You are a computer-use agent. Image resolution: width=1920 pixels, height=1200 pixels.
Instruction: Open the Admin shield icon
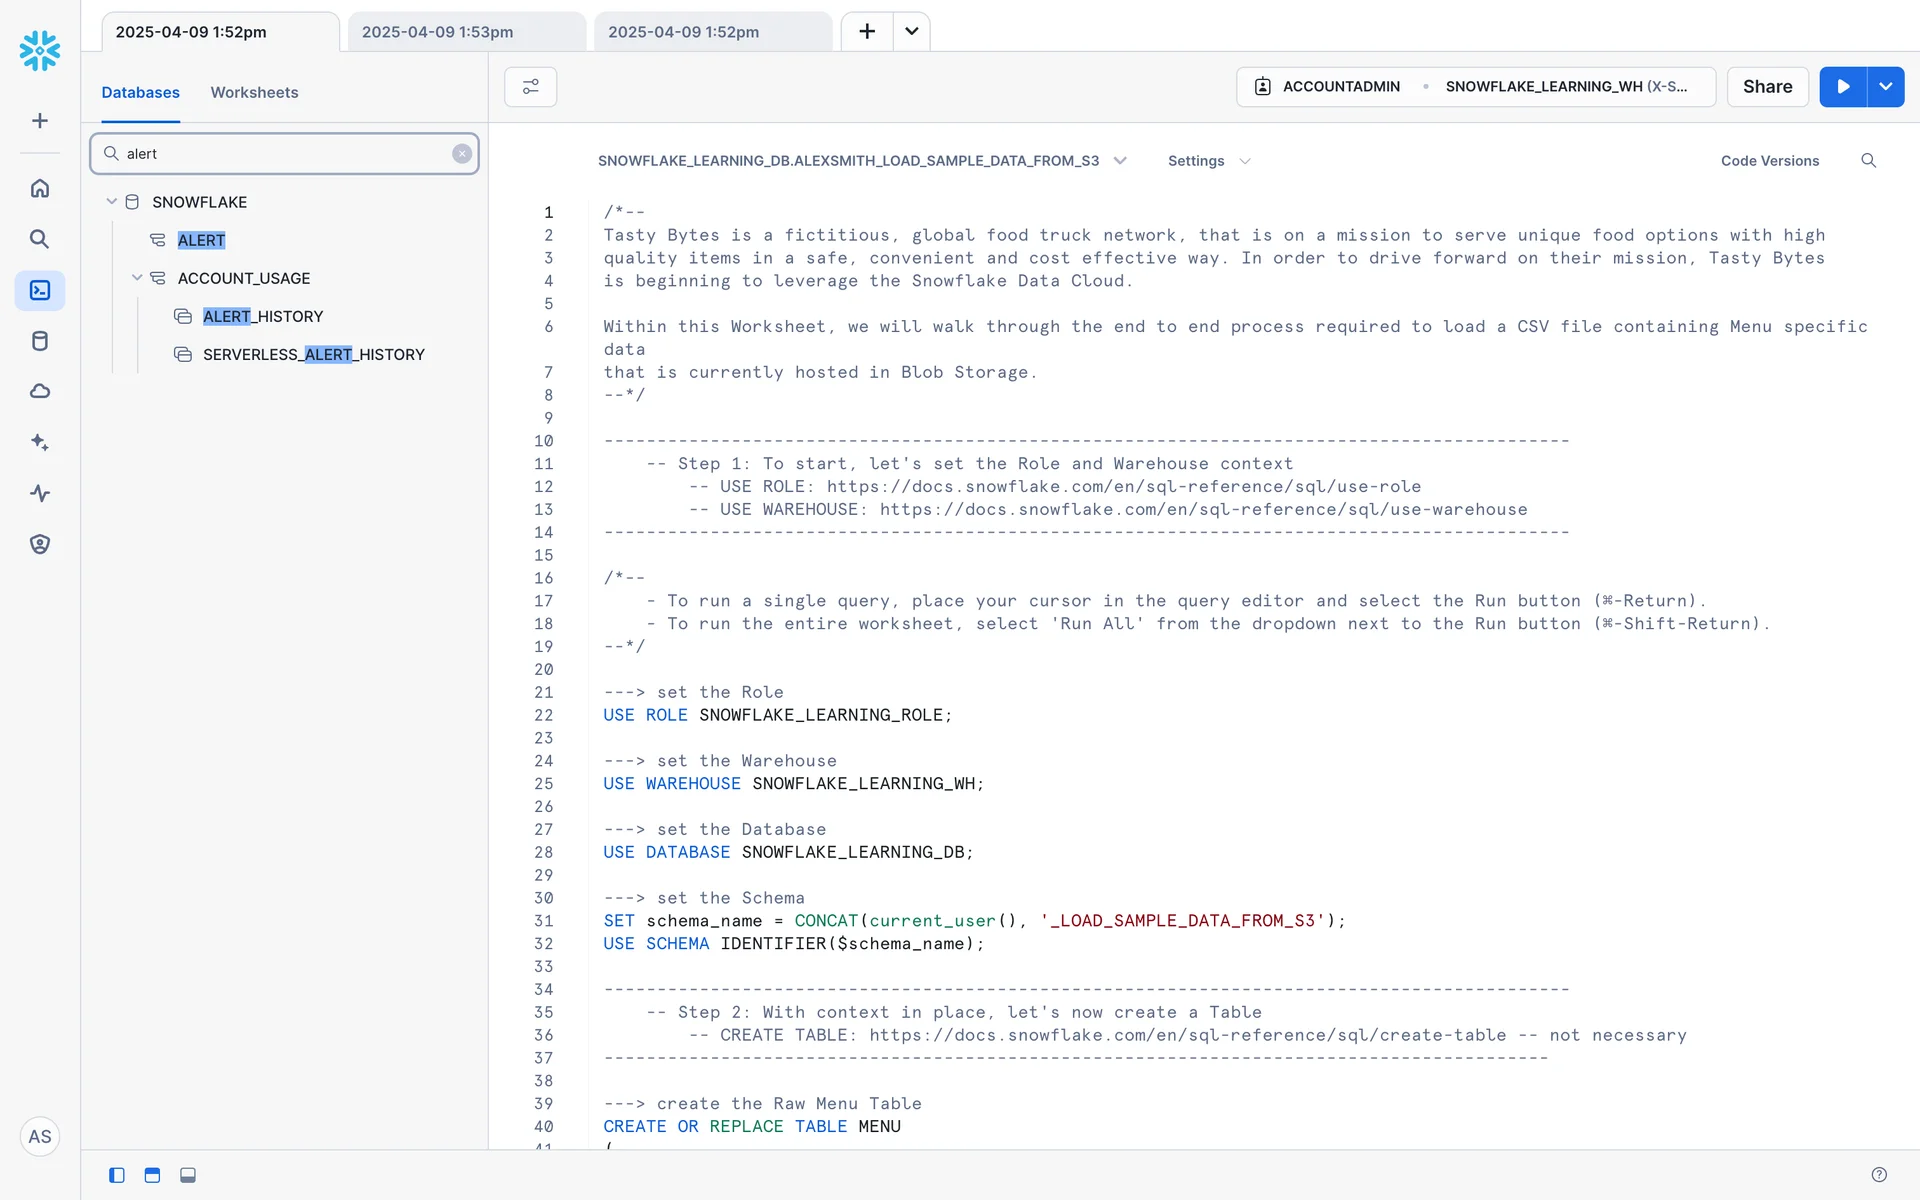[40, 544]
